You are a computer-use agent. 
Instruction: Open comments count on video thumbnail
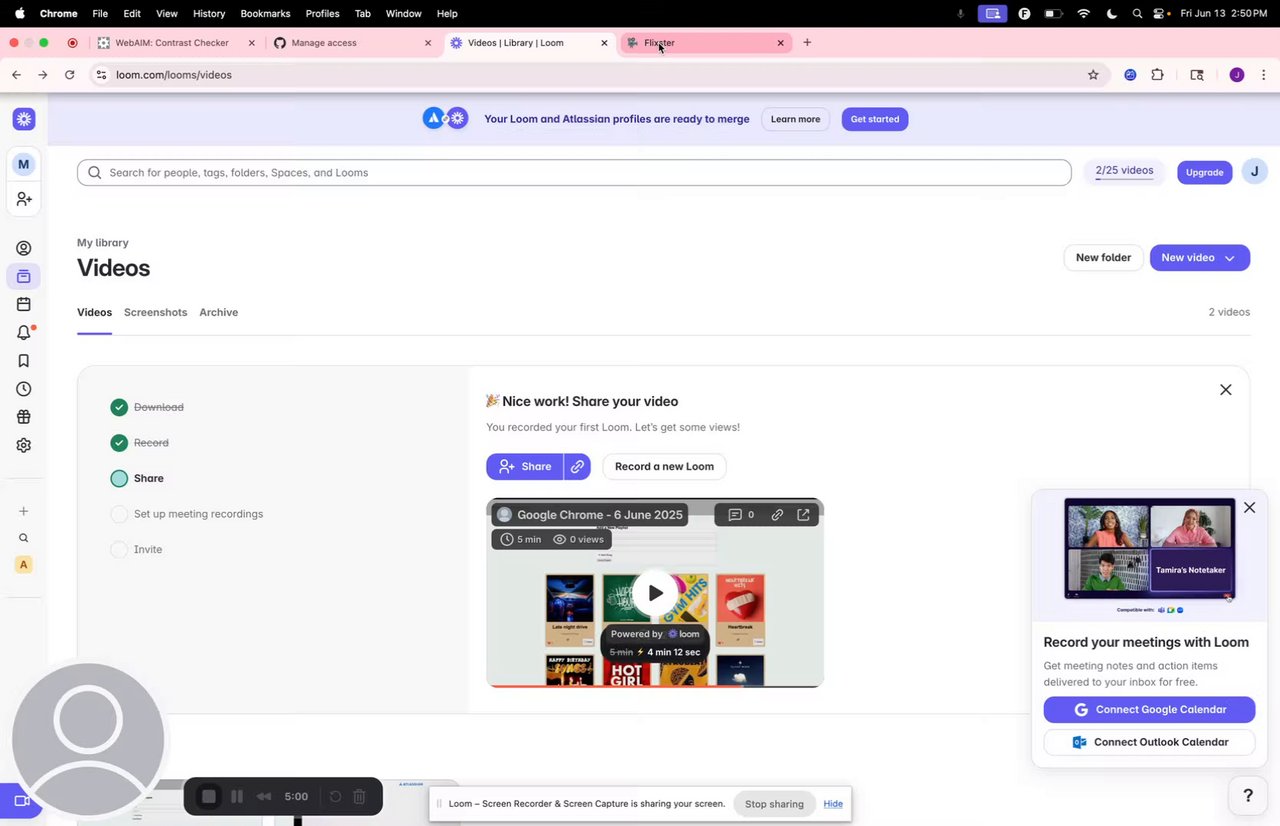(741, 515)
